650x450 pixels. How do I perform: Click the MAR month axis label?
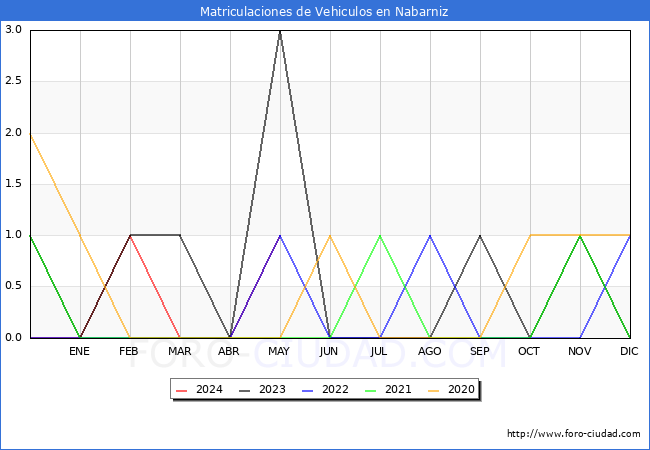click(x=179, y=351)
